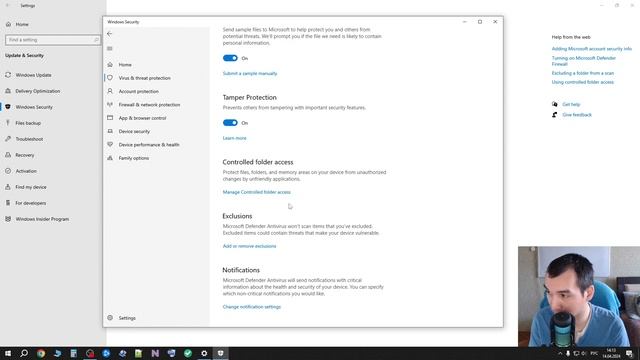
Task: Open Family options page
Action: click(133, 158)
